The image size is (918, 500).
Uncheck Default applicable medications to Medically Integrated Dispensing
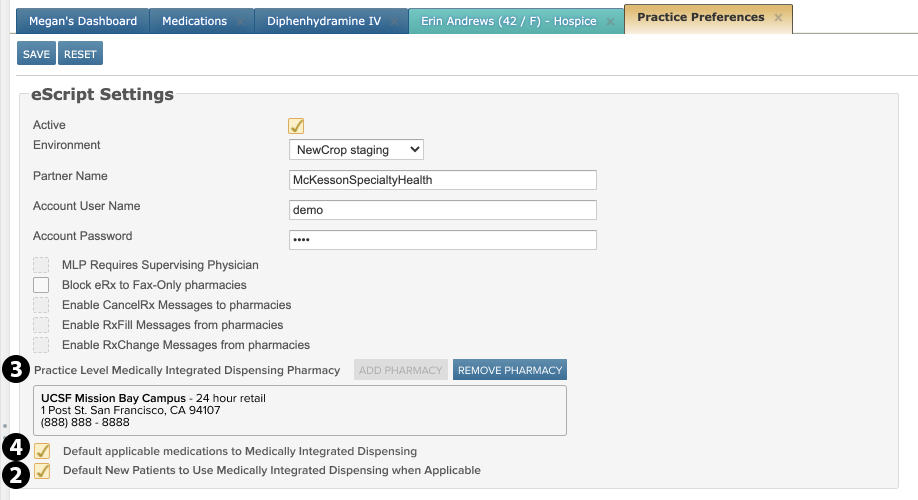tap(42, 451)
